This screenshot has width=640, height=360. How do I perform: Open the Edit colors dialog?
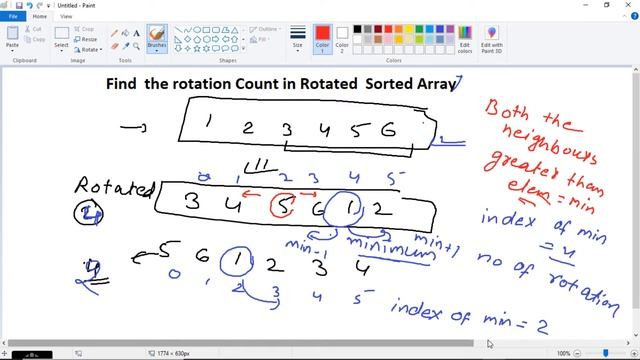coord(464,39)
